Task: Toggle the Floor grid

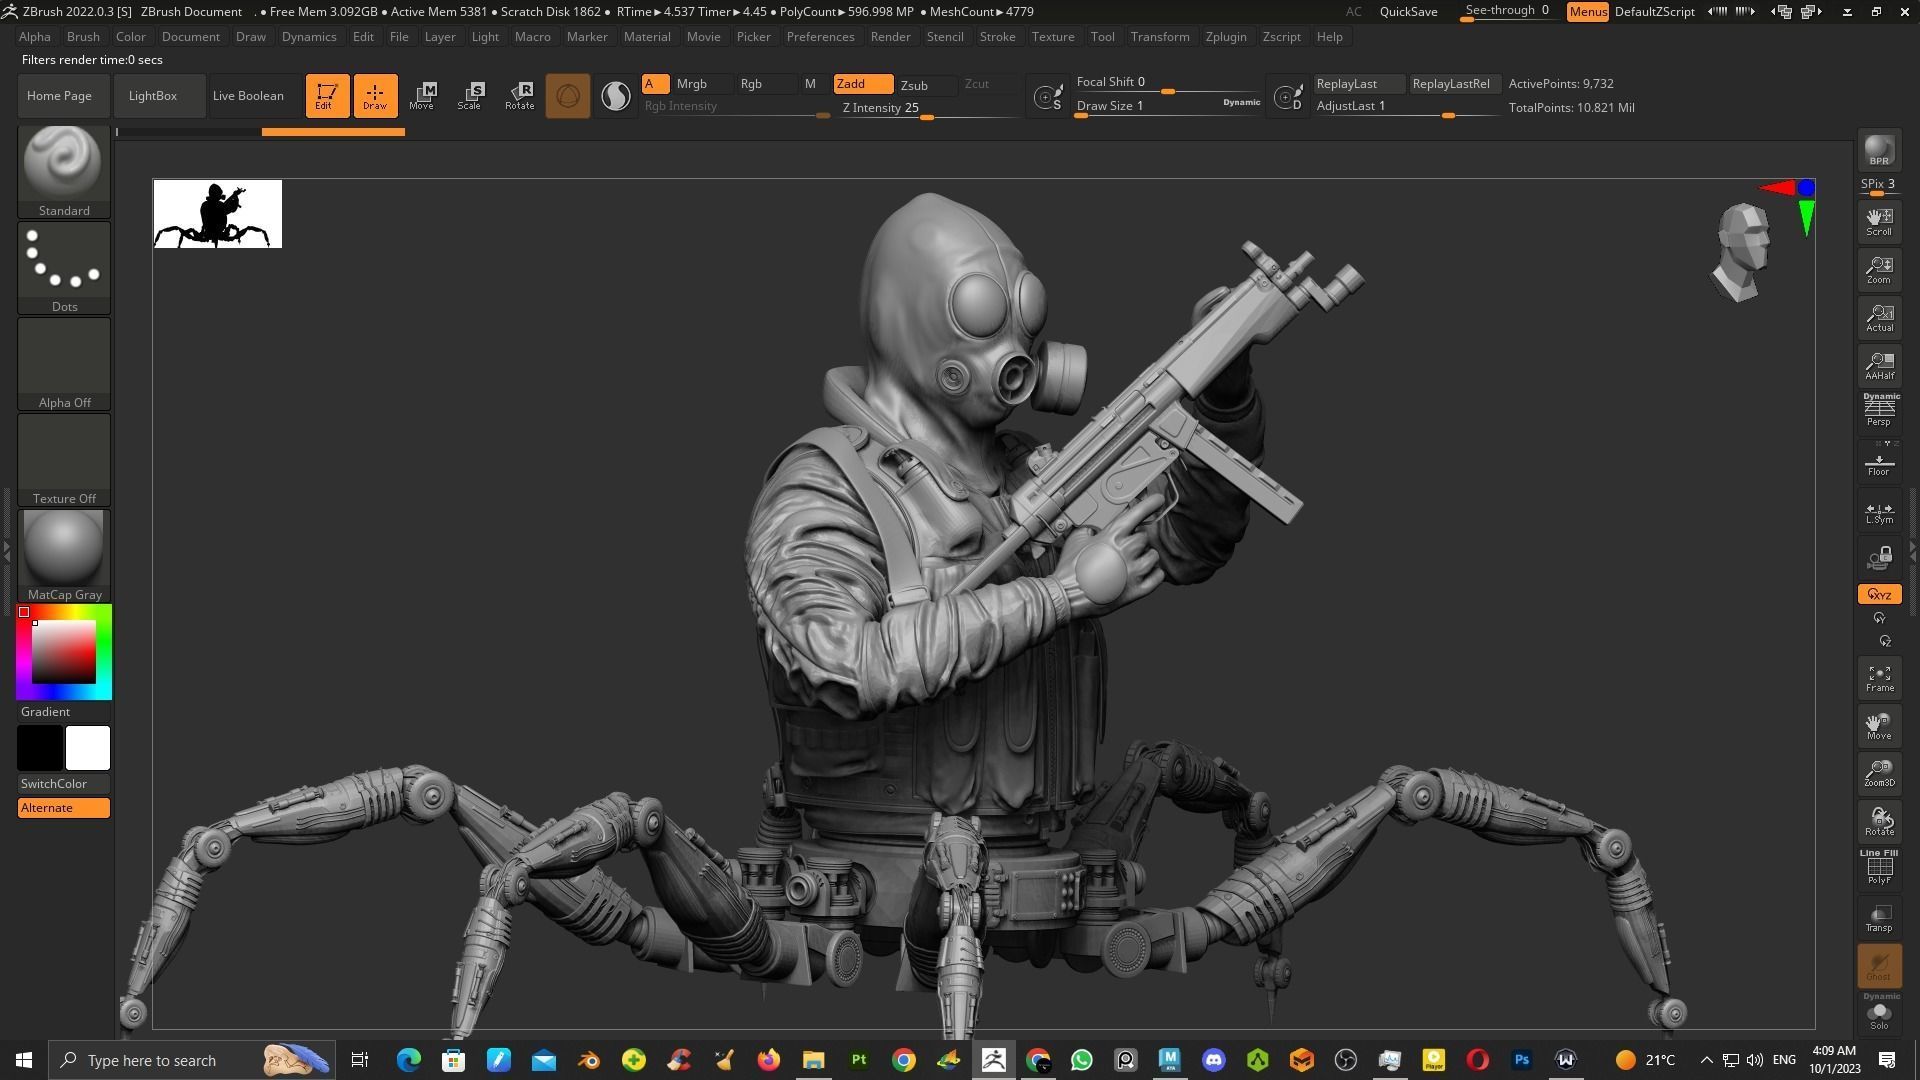Action: (1879, 462)
